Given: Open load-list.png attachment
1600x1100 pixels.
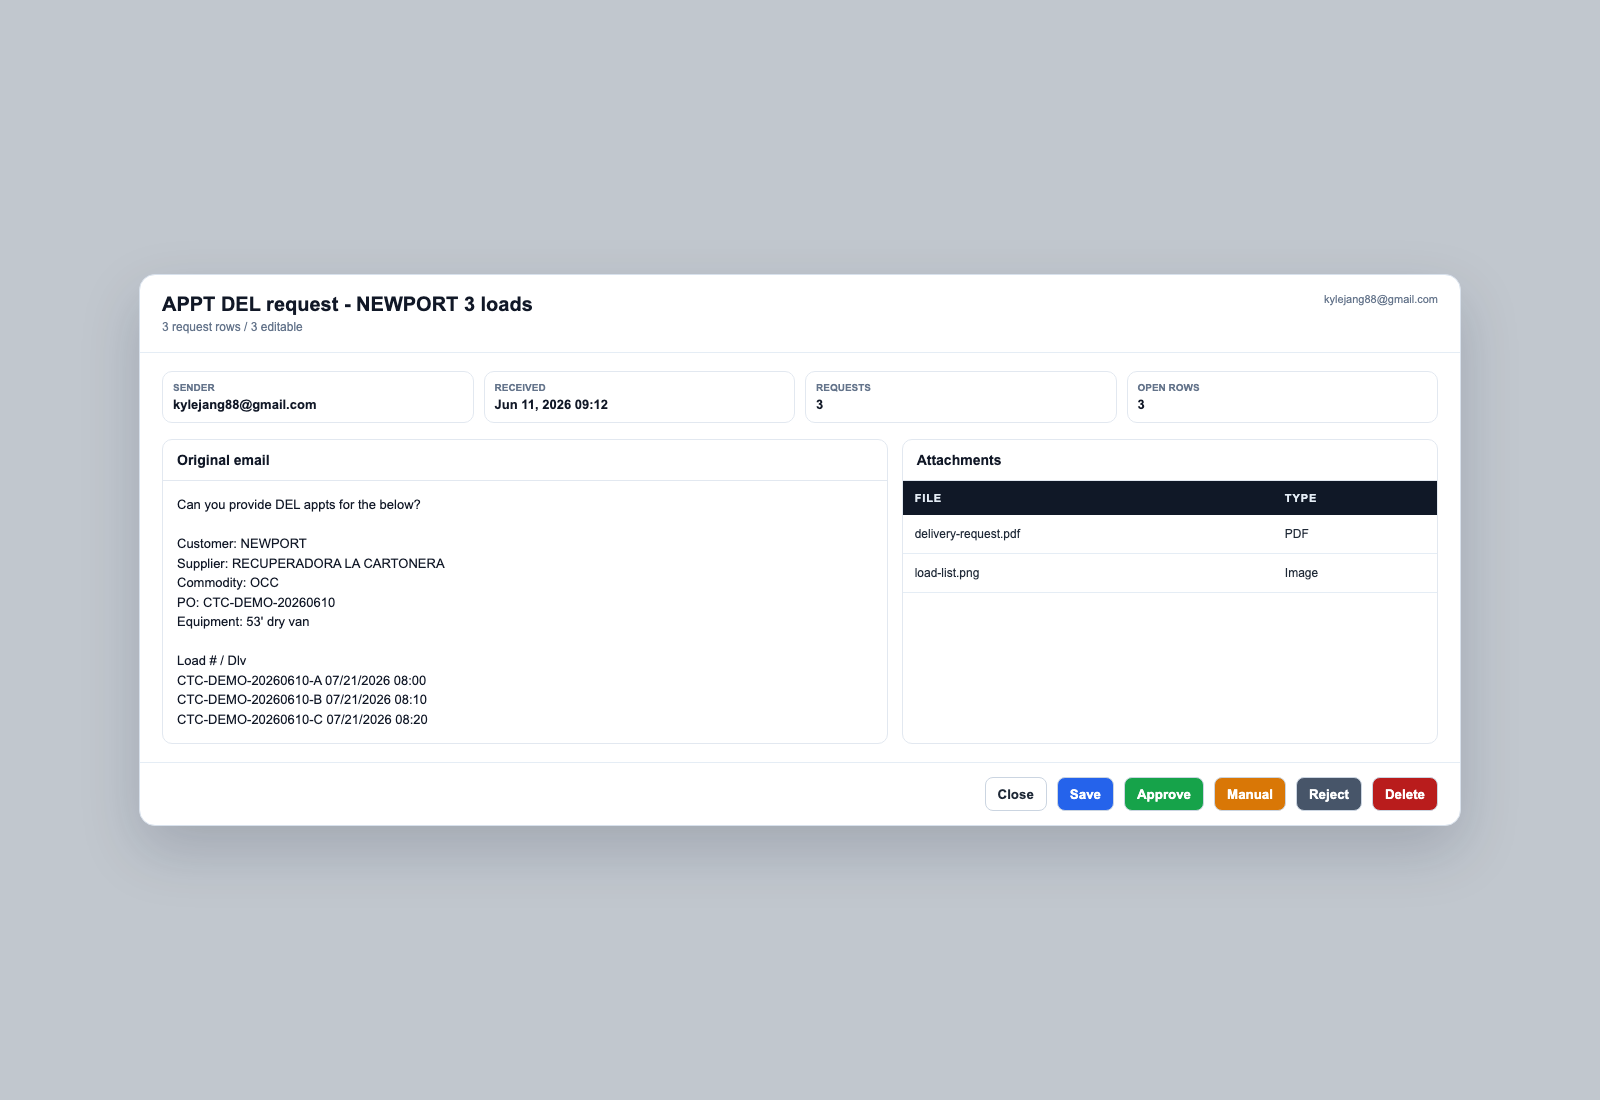Looking at the screenshot, I should (x=947, y=573).
